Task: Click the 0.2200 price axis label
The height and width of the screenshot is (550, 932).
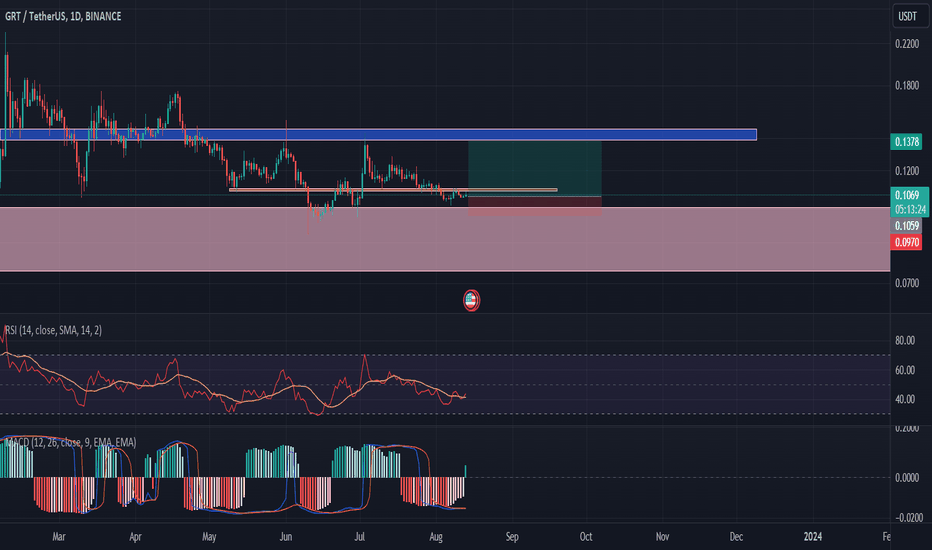Action: click(907, 44)
